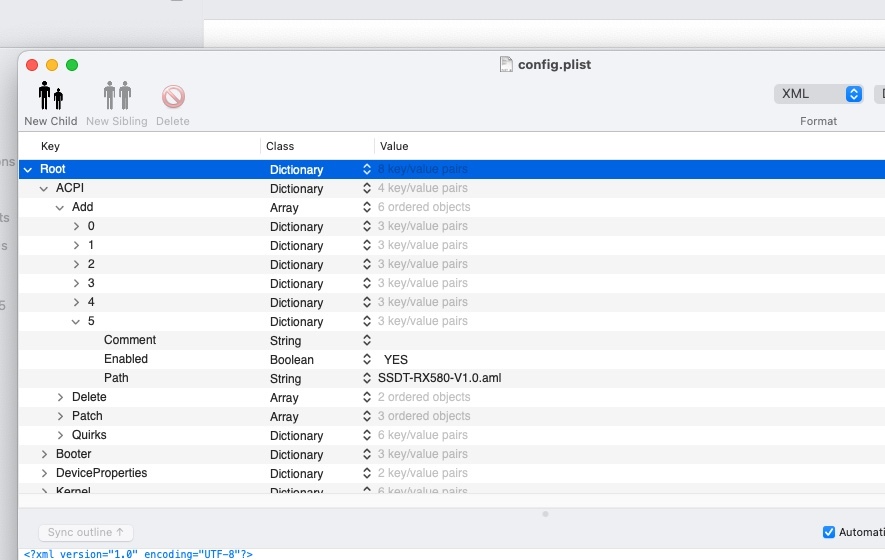Open the XML format dropdown
This screenshot has width=885, height=560.
[x=818, y=94]
